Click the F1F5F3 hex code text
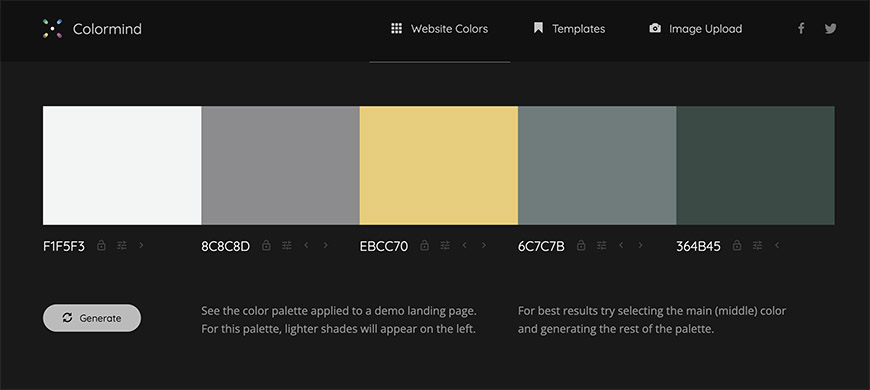The image size is (870, 390). coord(64,246)
